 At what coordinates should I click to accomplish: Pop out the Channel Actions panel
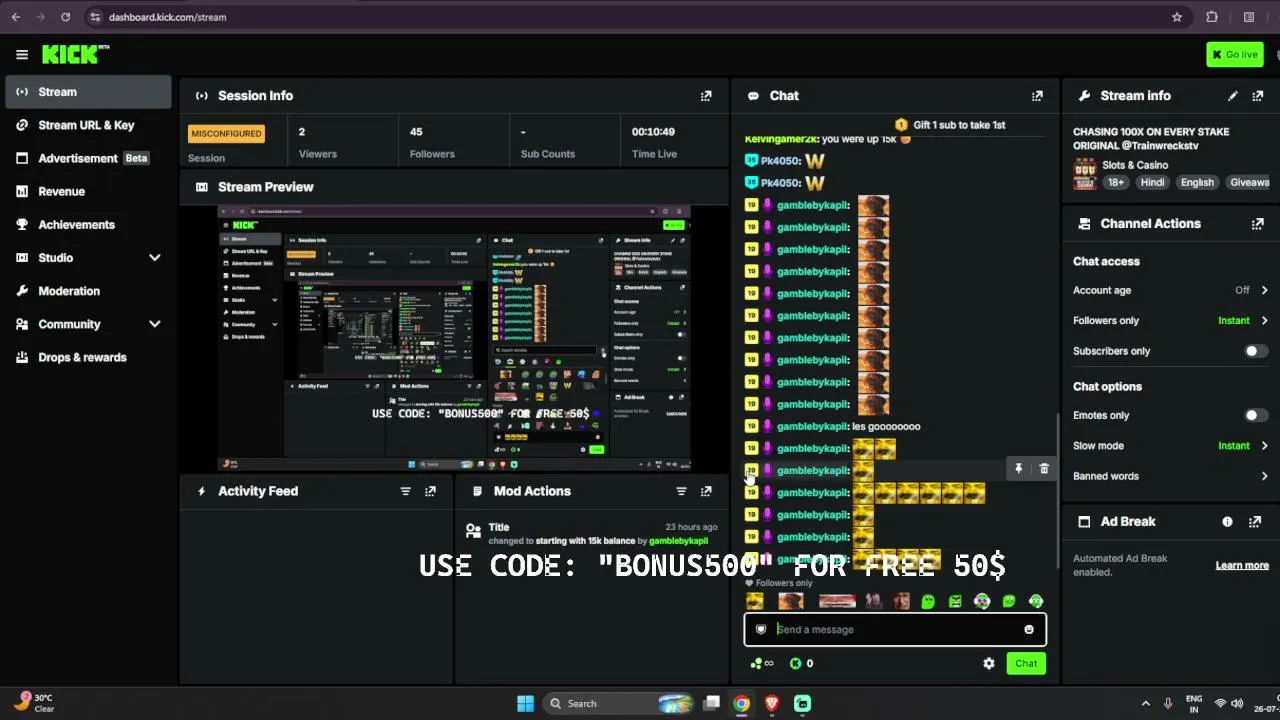1257,224
